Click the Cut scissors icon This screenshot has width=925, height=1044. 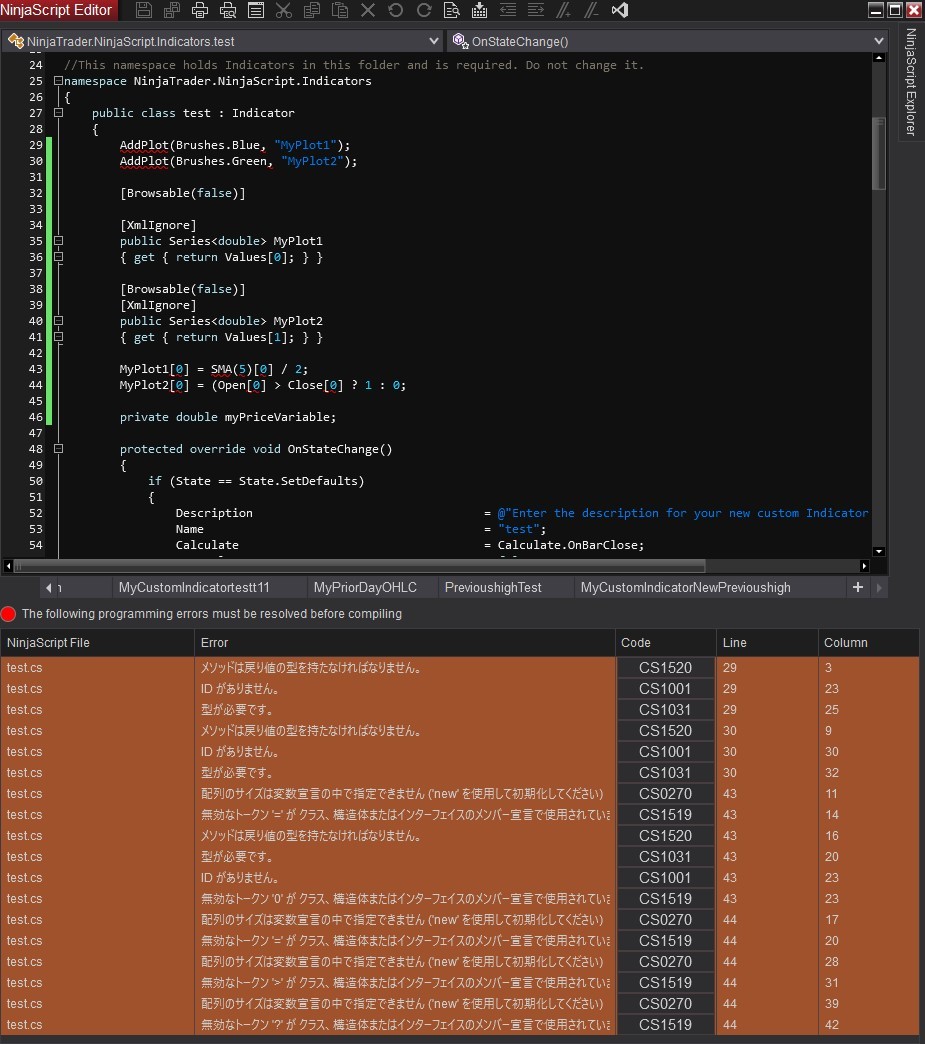coord(284,10)
